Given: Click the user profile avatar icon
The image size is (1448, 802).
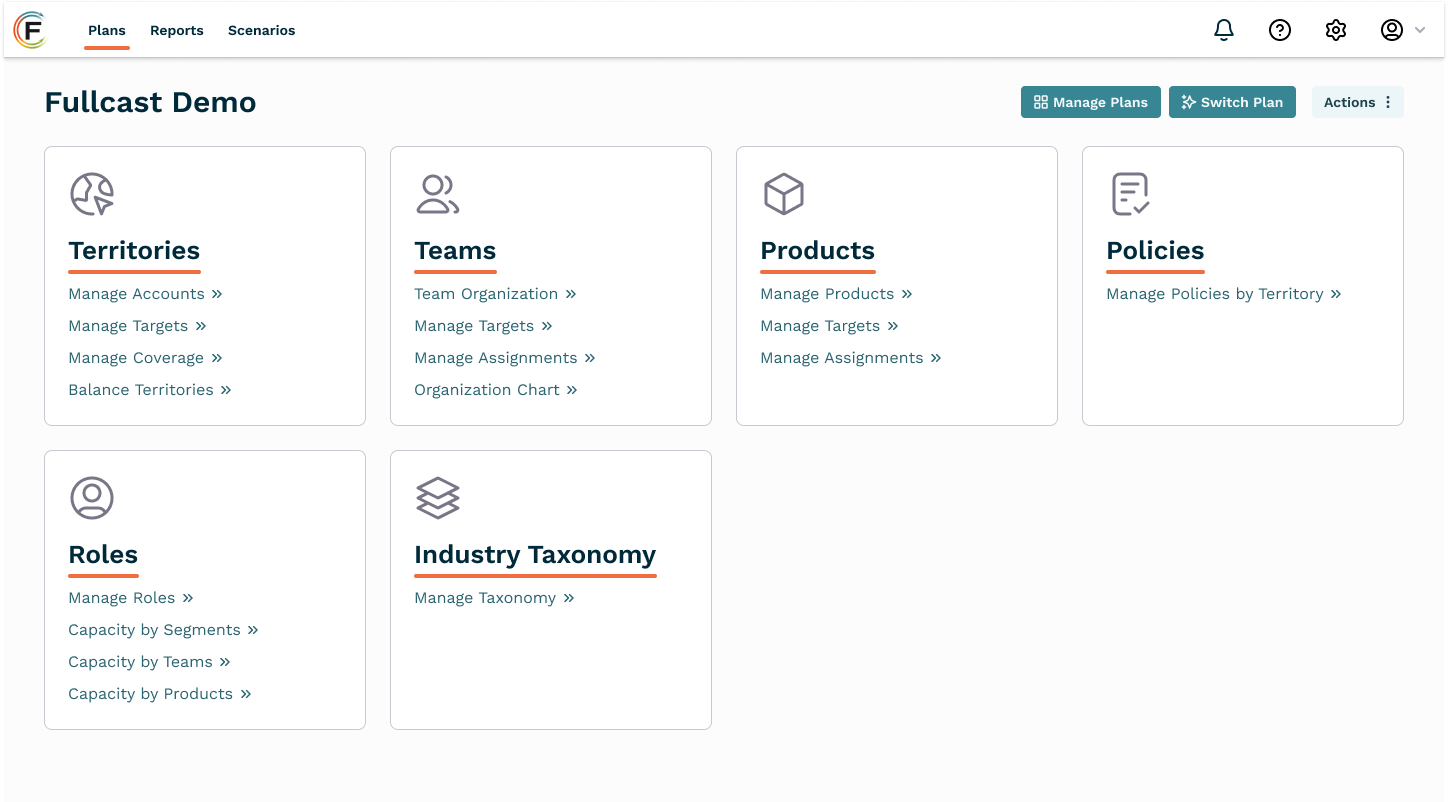Looking at the screenshot, I should (x=1392, y=30).
